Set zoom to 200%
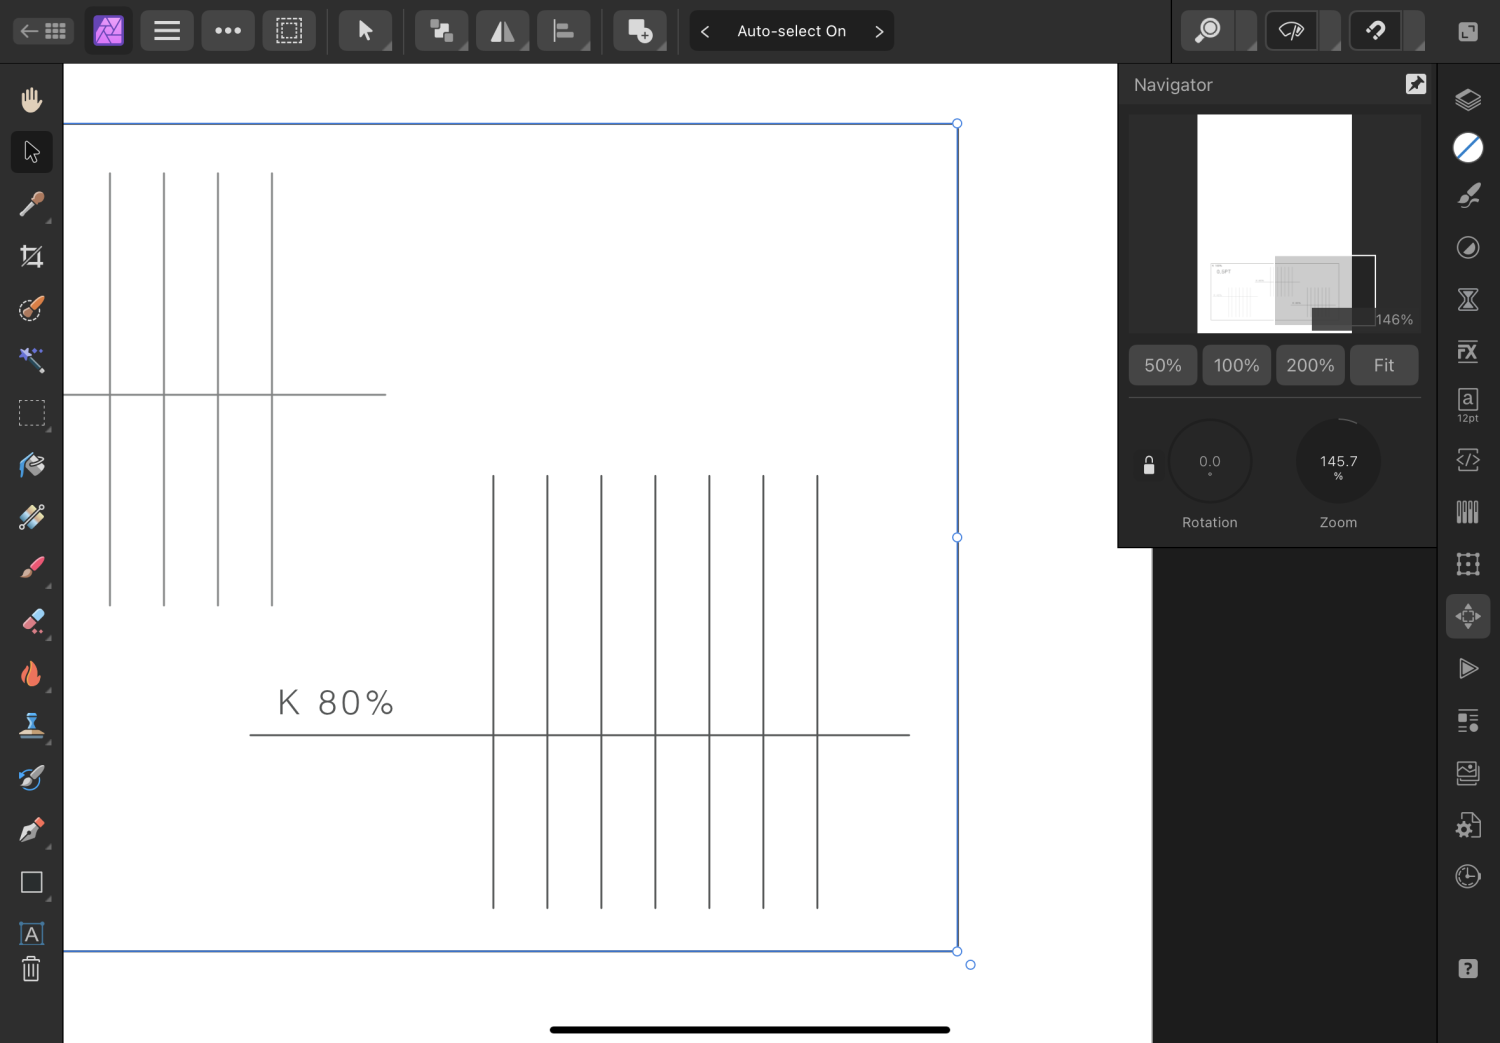Viewport: 1500px width, 1043px height. click(1310, 365)
